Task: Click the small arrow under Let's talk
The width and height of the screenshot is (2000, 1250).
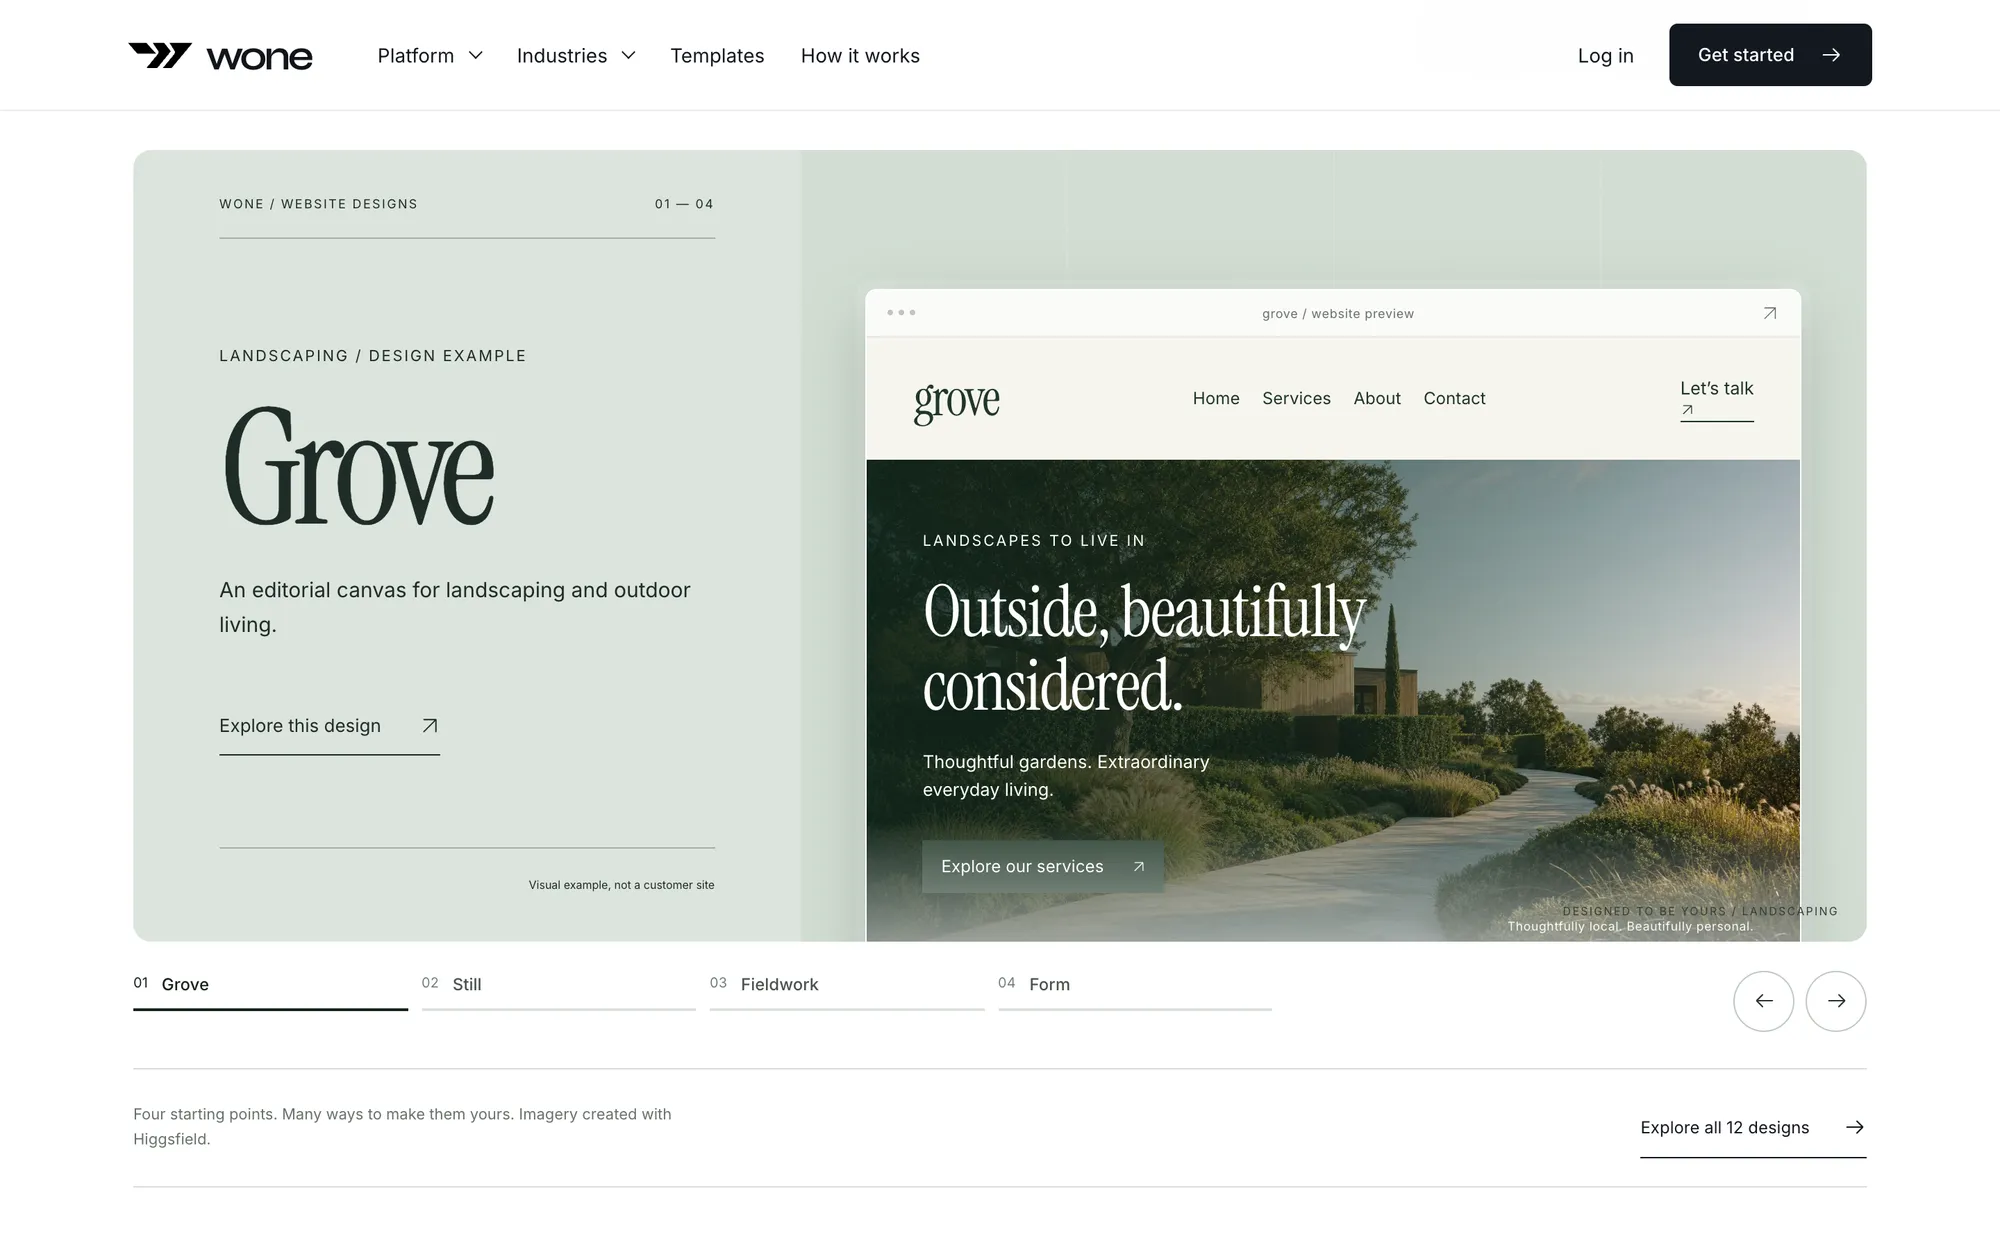Action: [x=1687, y=410]
